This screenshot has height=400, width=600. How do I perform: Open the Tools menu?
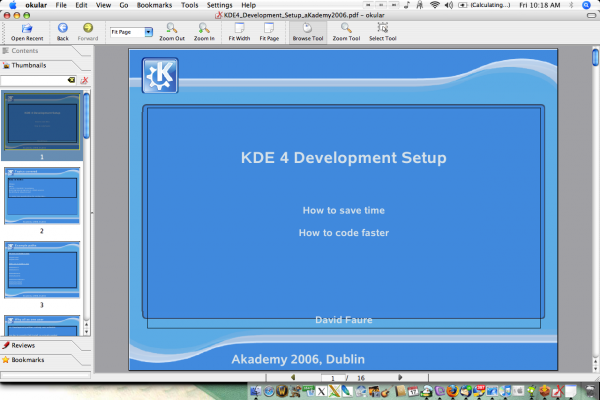(x=189, y=5)
